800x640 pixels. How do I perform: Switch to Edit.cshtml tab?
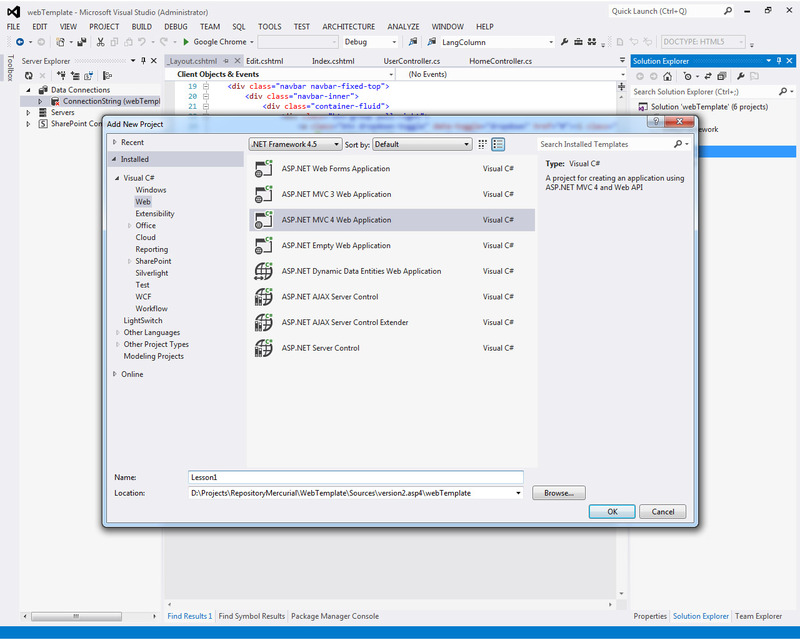point(264,61)
